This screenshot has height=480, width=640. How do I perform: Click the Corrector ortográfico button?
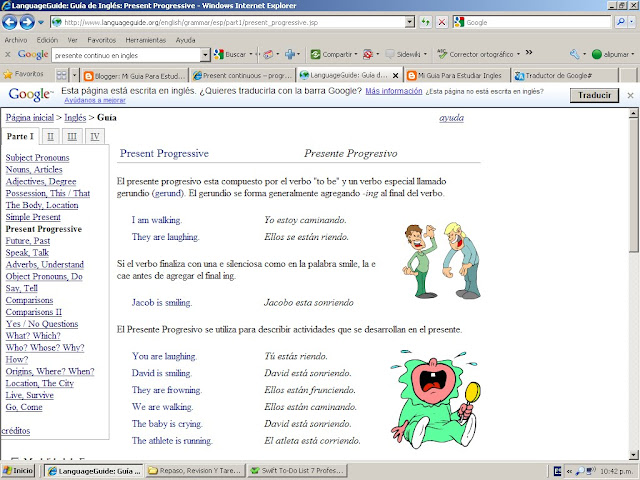(476, 54)
